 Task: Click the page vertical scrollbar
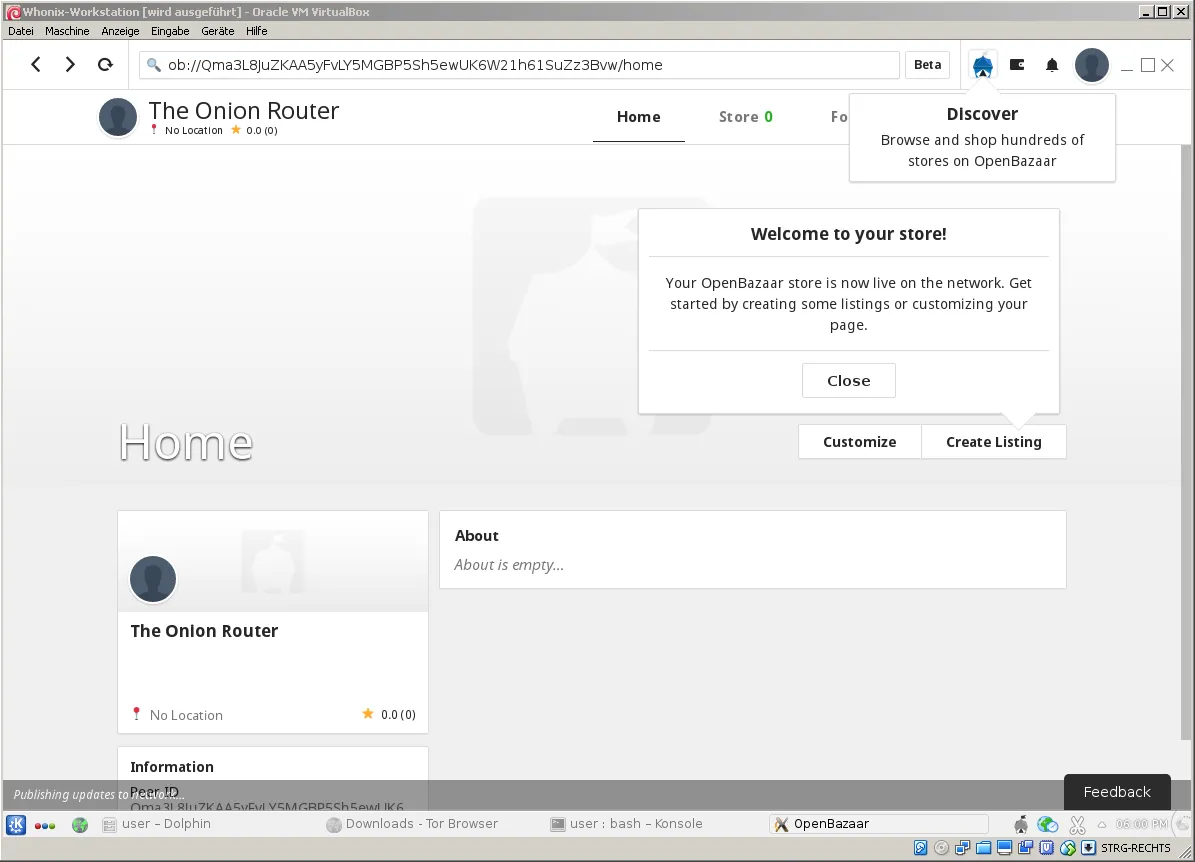tap(1186, 442)
